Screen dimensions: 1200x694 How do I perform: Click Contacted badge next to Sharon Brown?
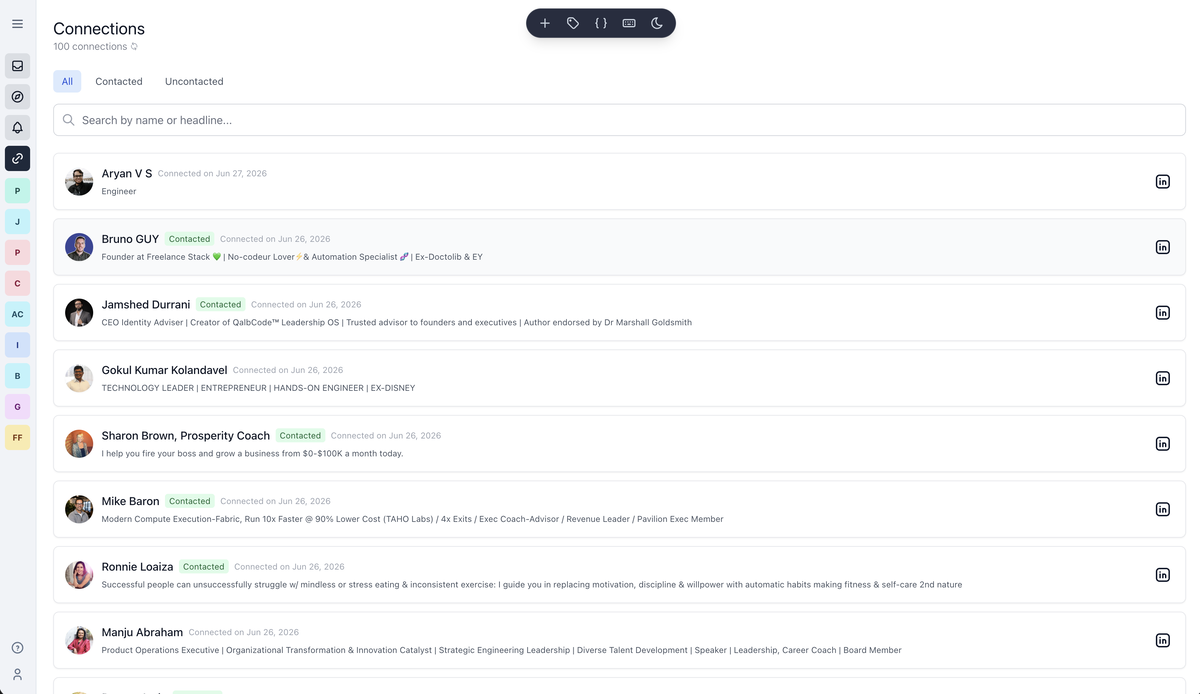tap(300, 435)
